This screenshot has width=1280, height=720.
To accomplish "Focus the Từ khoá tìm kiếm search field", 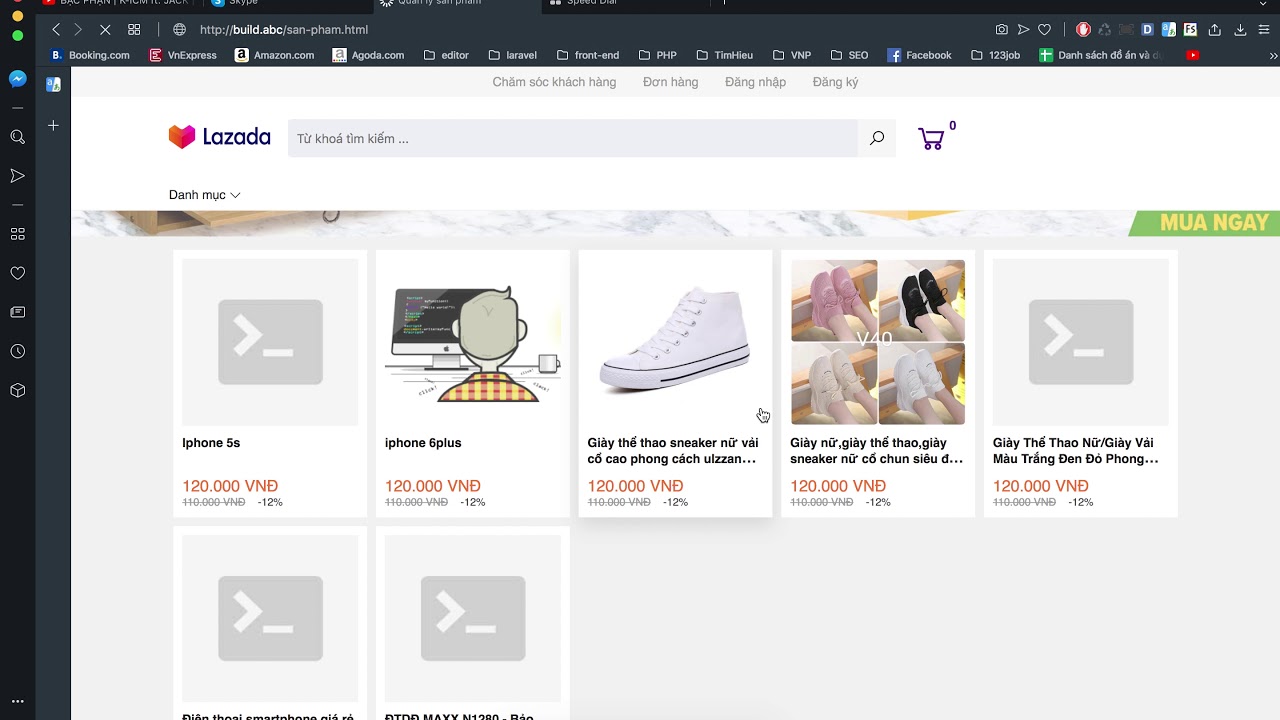I will pos(573,138).
